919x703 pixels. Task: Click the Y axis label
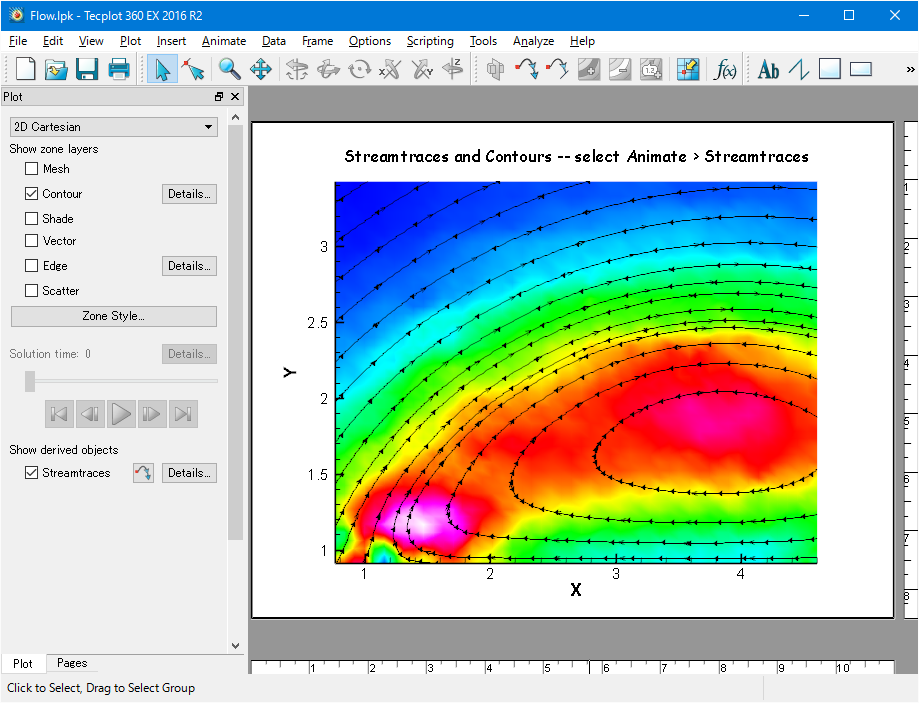pyautogui.click(x=290, y=372)
